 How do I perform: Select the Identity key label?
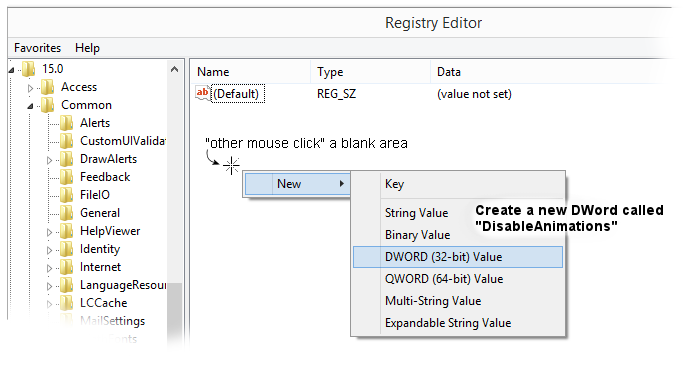tap(100, 249)
